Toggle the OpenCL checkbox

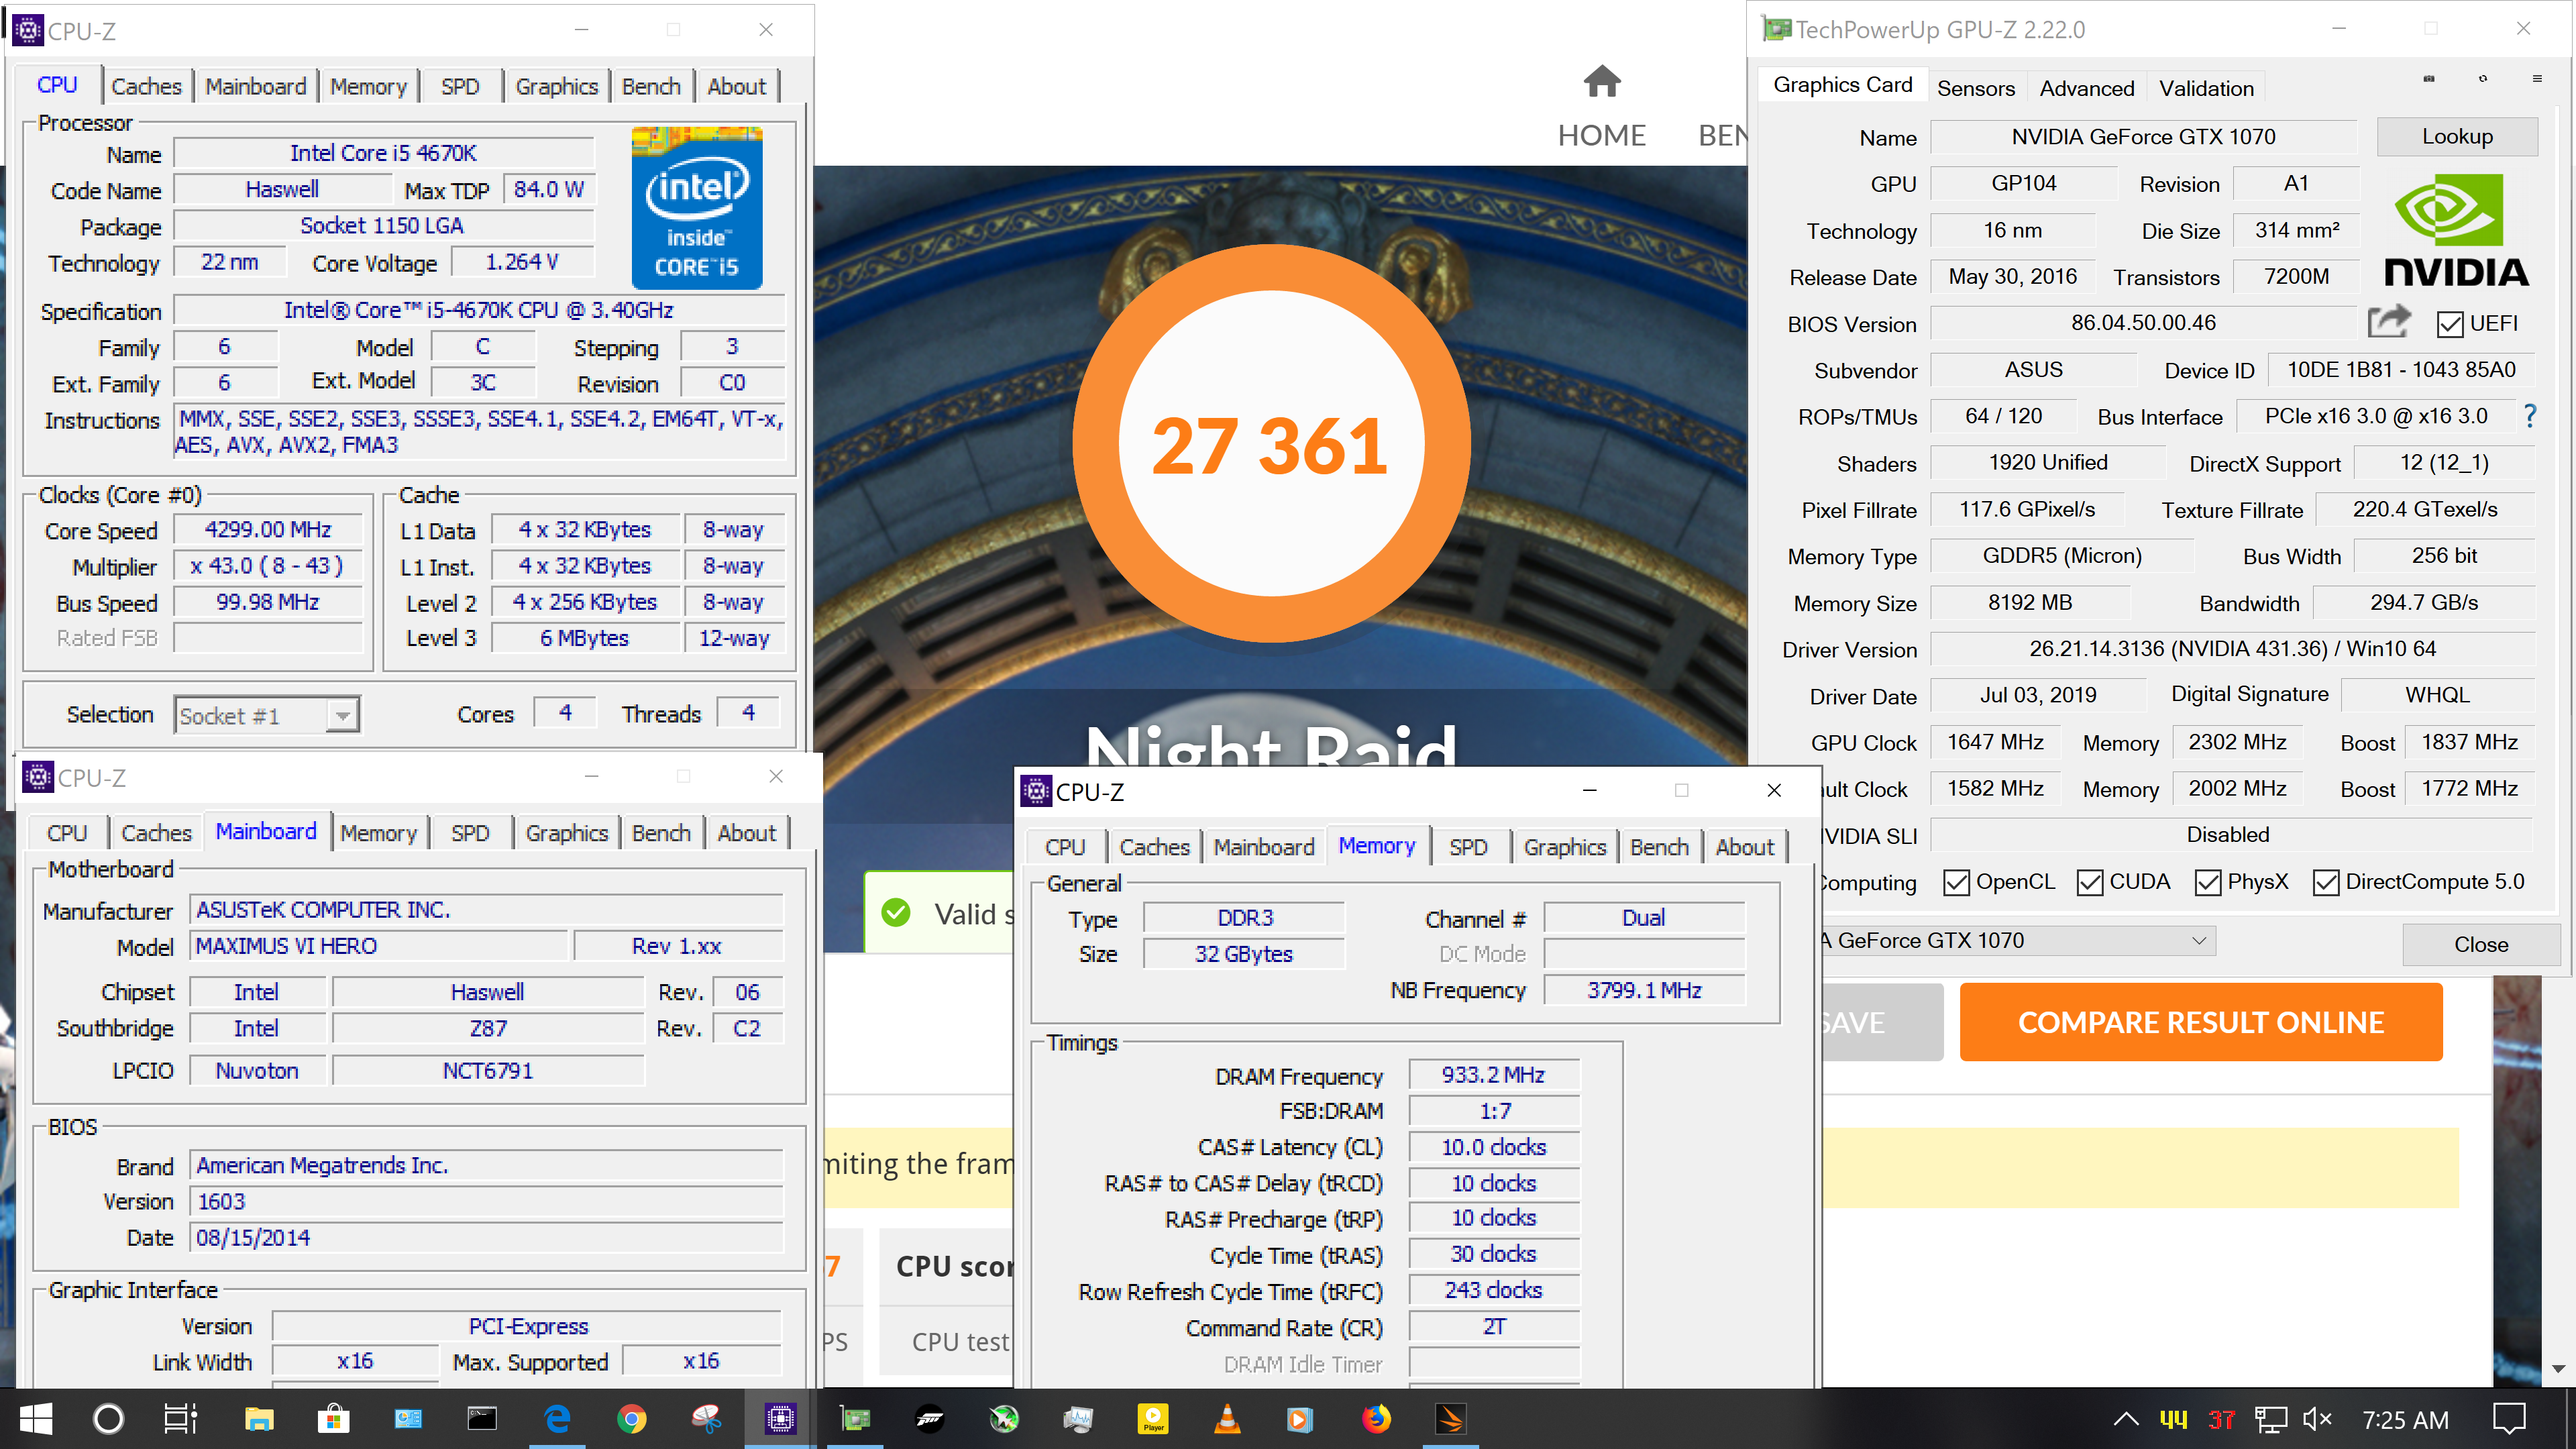(1956, 882)
